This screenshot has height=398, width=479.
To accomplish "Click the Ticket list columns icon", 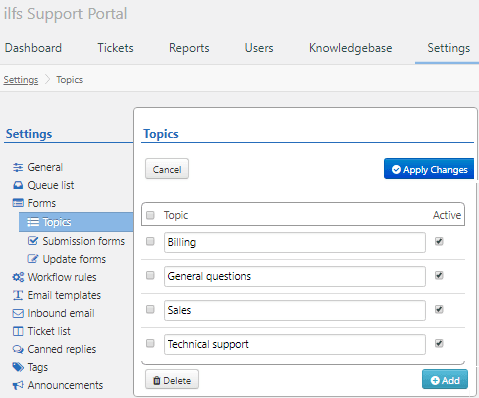I will point(18,331).
